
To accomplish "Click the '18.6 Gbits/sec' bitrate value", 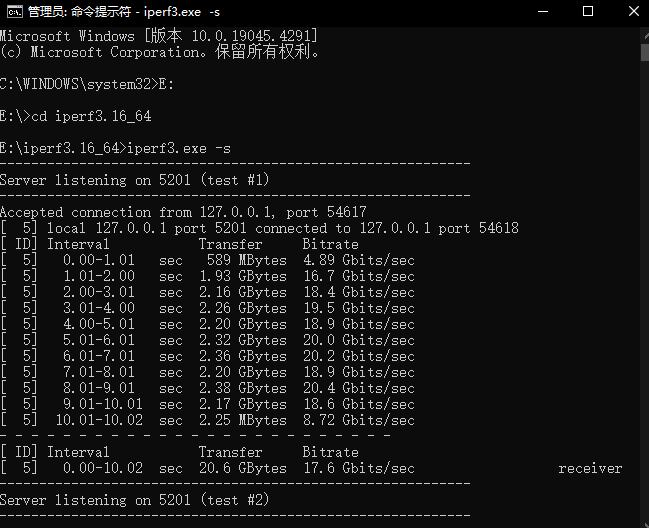I will pyautogui.click(x=358, y=404).
